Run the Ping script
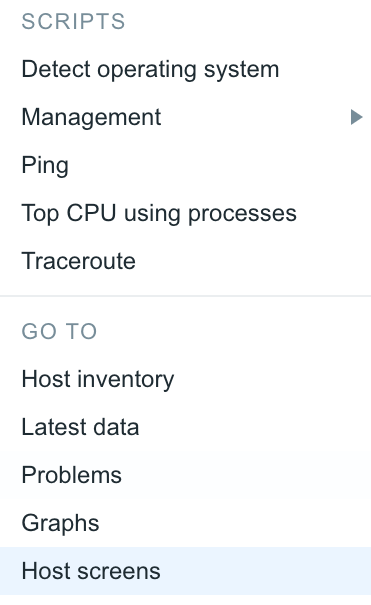Image resolution: width=371 pixels, height=605 pixels. click(186, 165)
